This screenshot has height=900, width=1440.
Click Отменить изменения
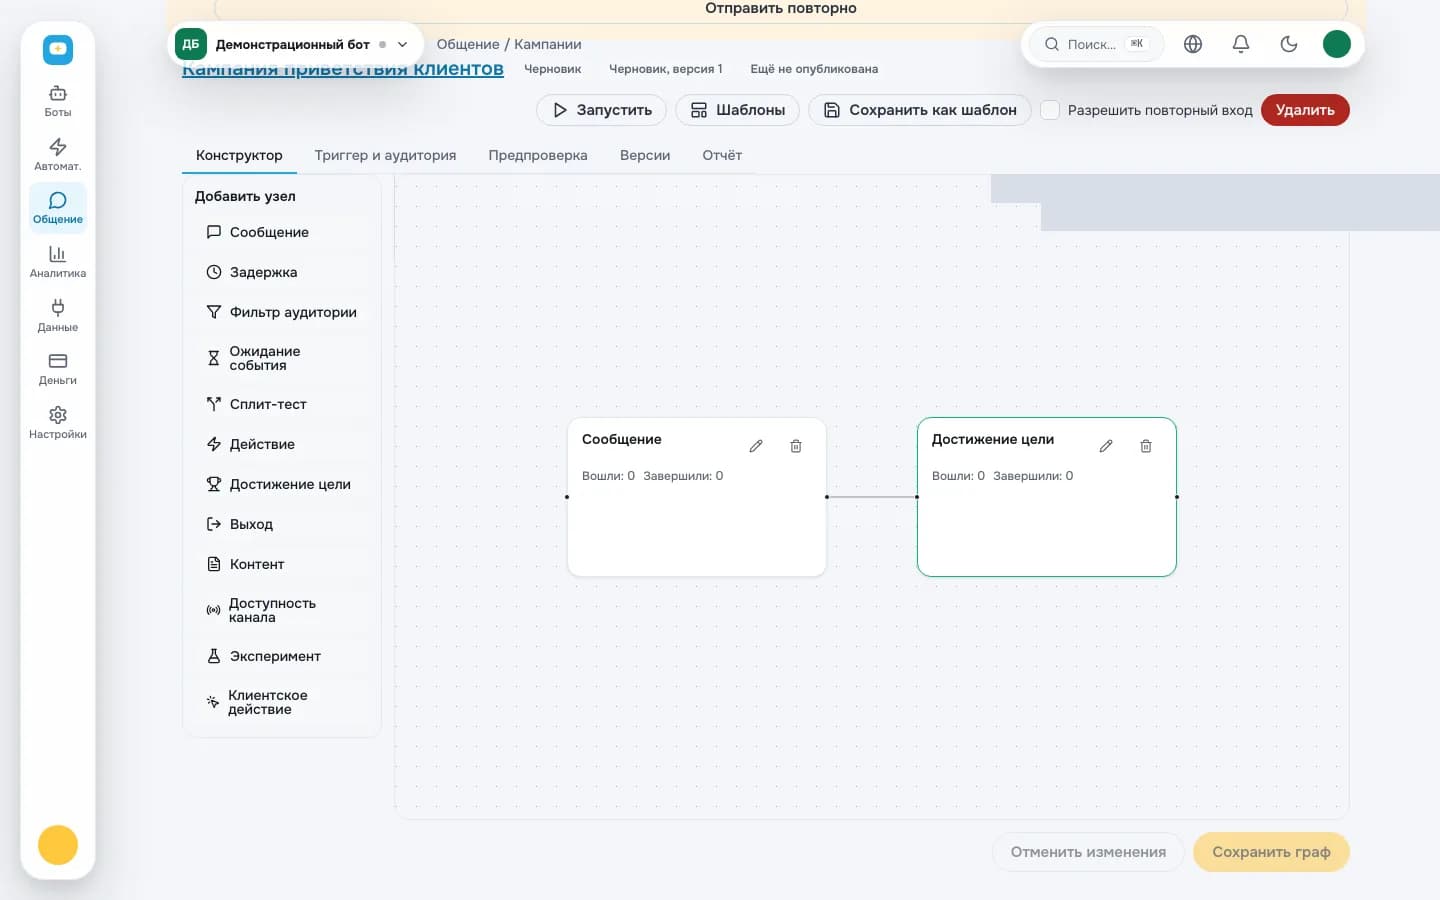(x=1088, y=852)
